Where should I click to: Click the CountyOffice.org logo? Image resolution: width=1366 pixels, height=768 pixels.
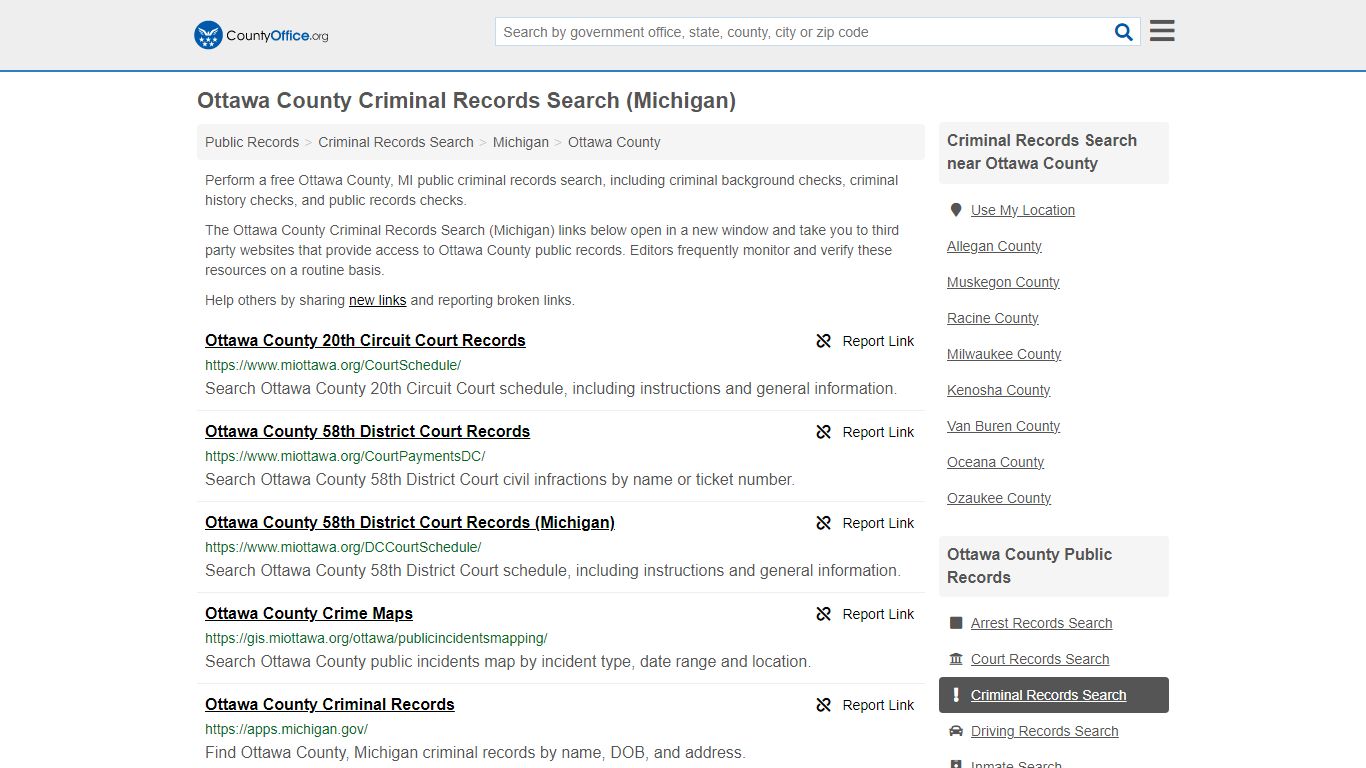click(x=261, y=35)
